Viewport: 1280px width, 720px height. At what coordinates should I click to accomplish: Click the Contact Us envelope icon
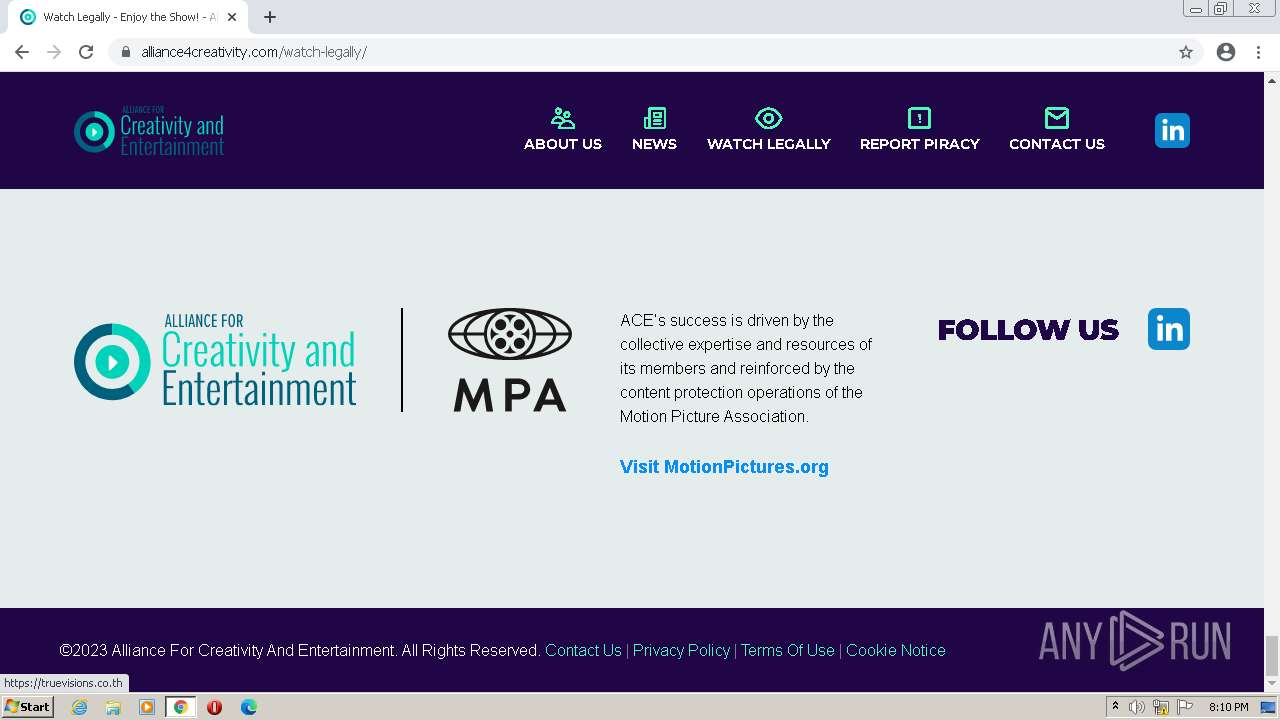click(x=1056, y=118)
